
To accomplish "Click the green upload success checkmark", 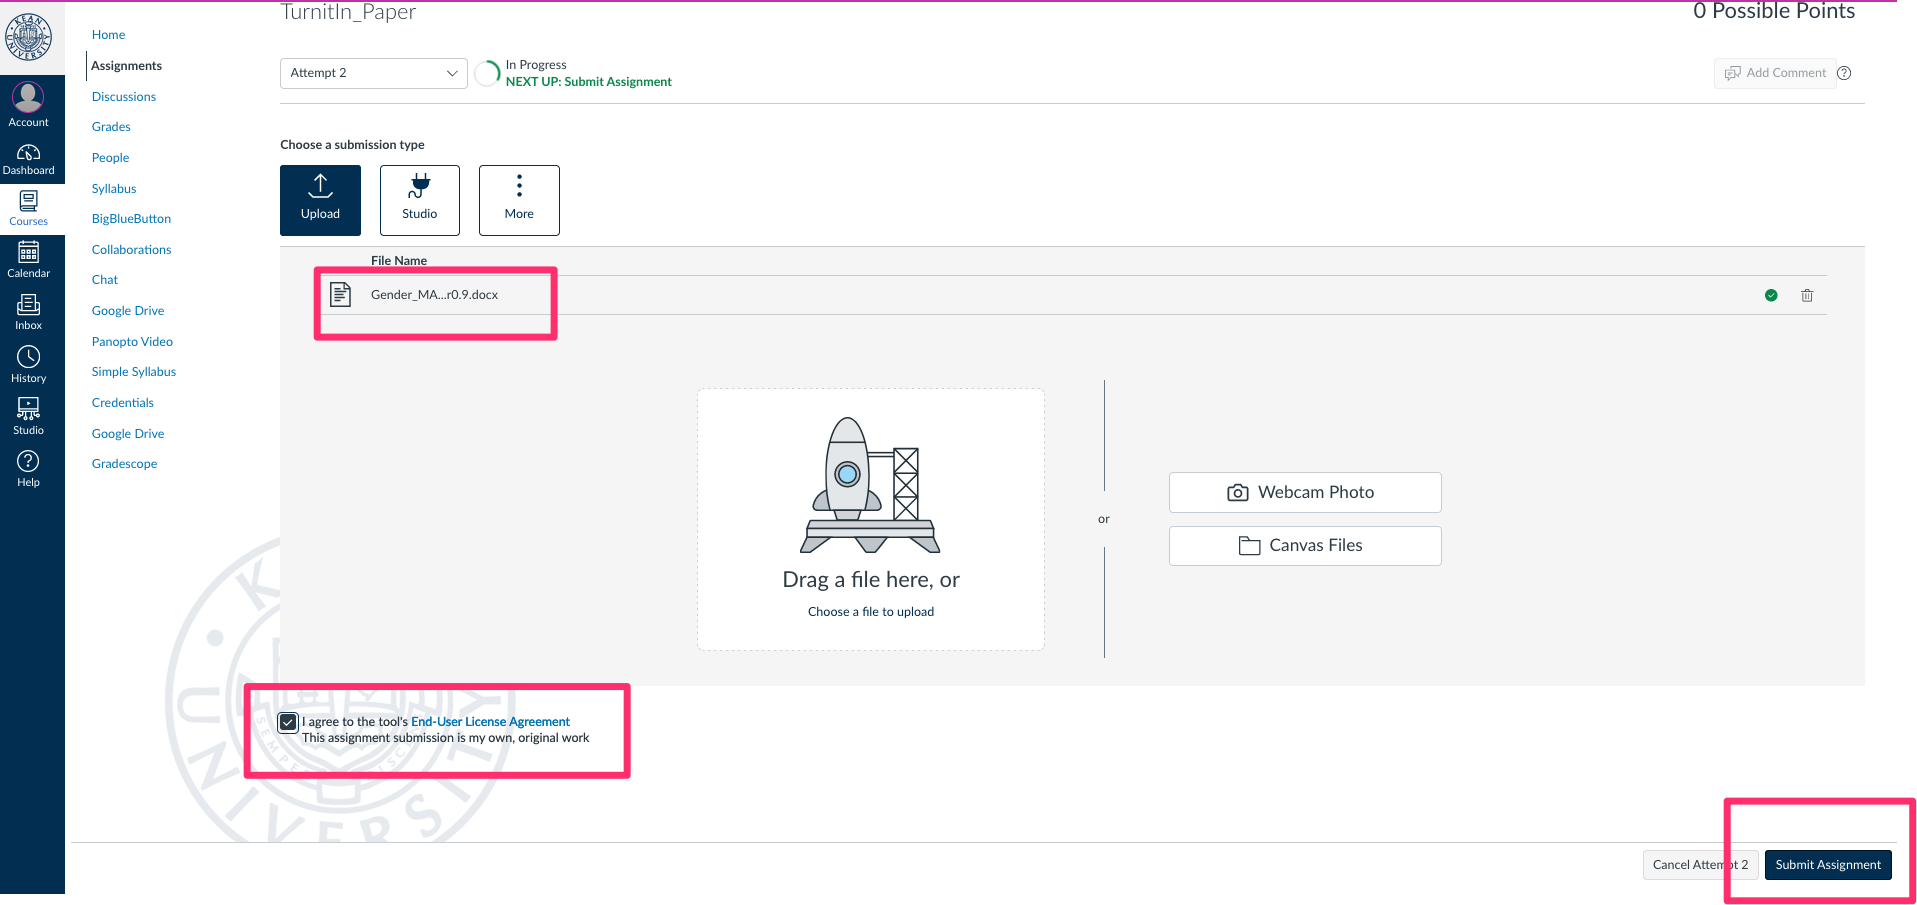I will click(x=1771, y=295).
